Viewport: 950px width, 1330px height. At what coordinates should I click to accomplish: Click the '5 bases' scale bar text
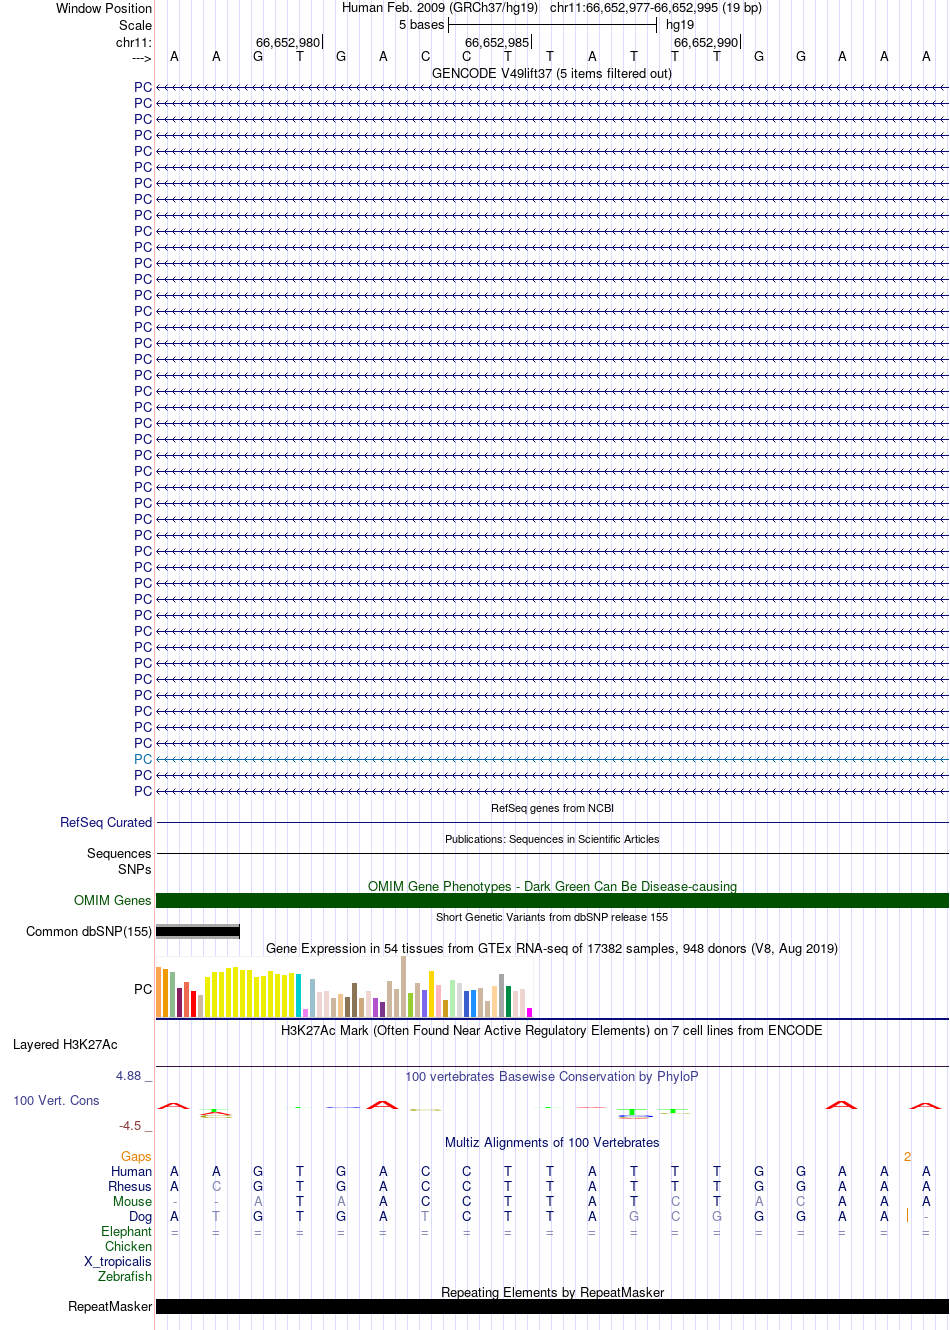click(421, 25)
